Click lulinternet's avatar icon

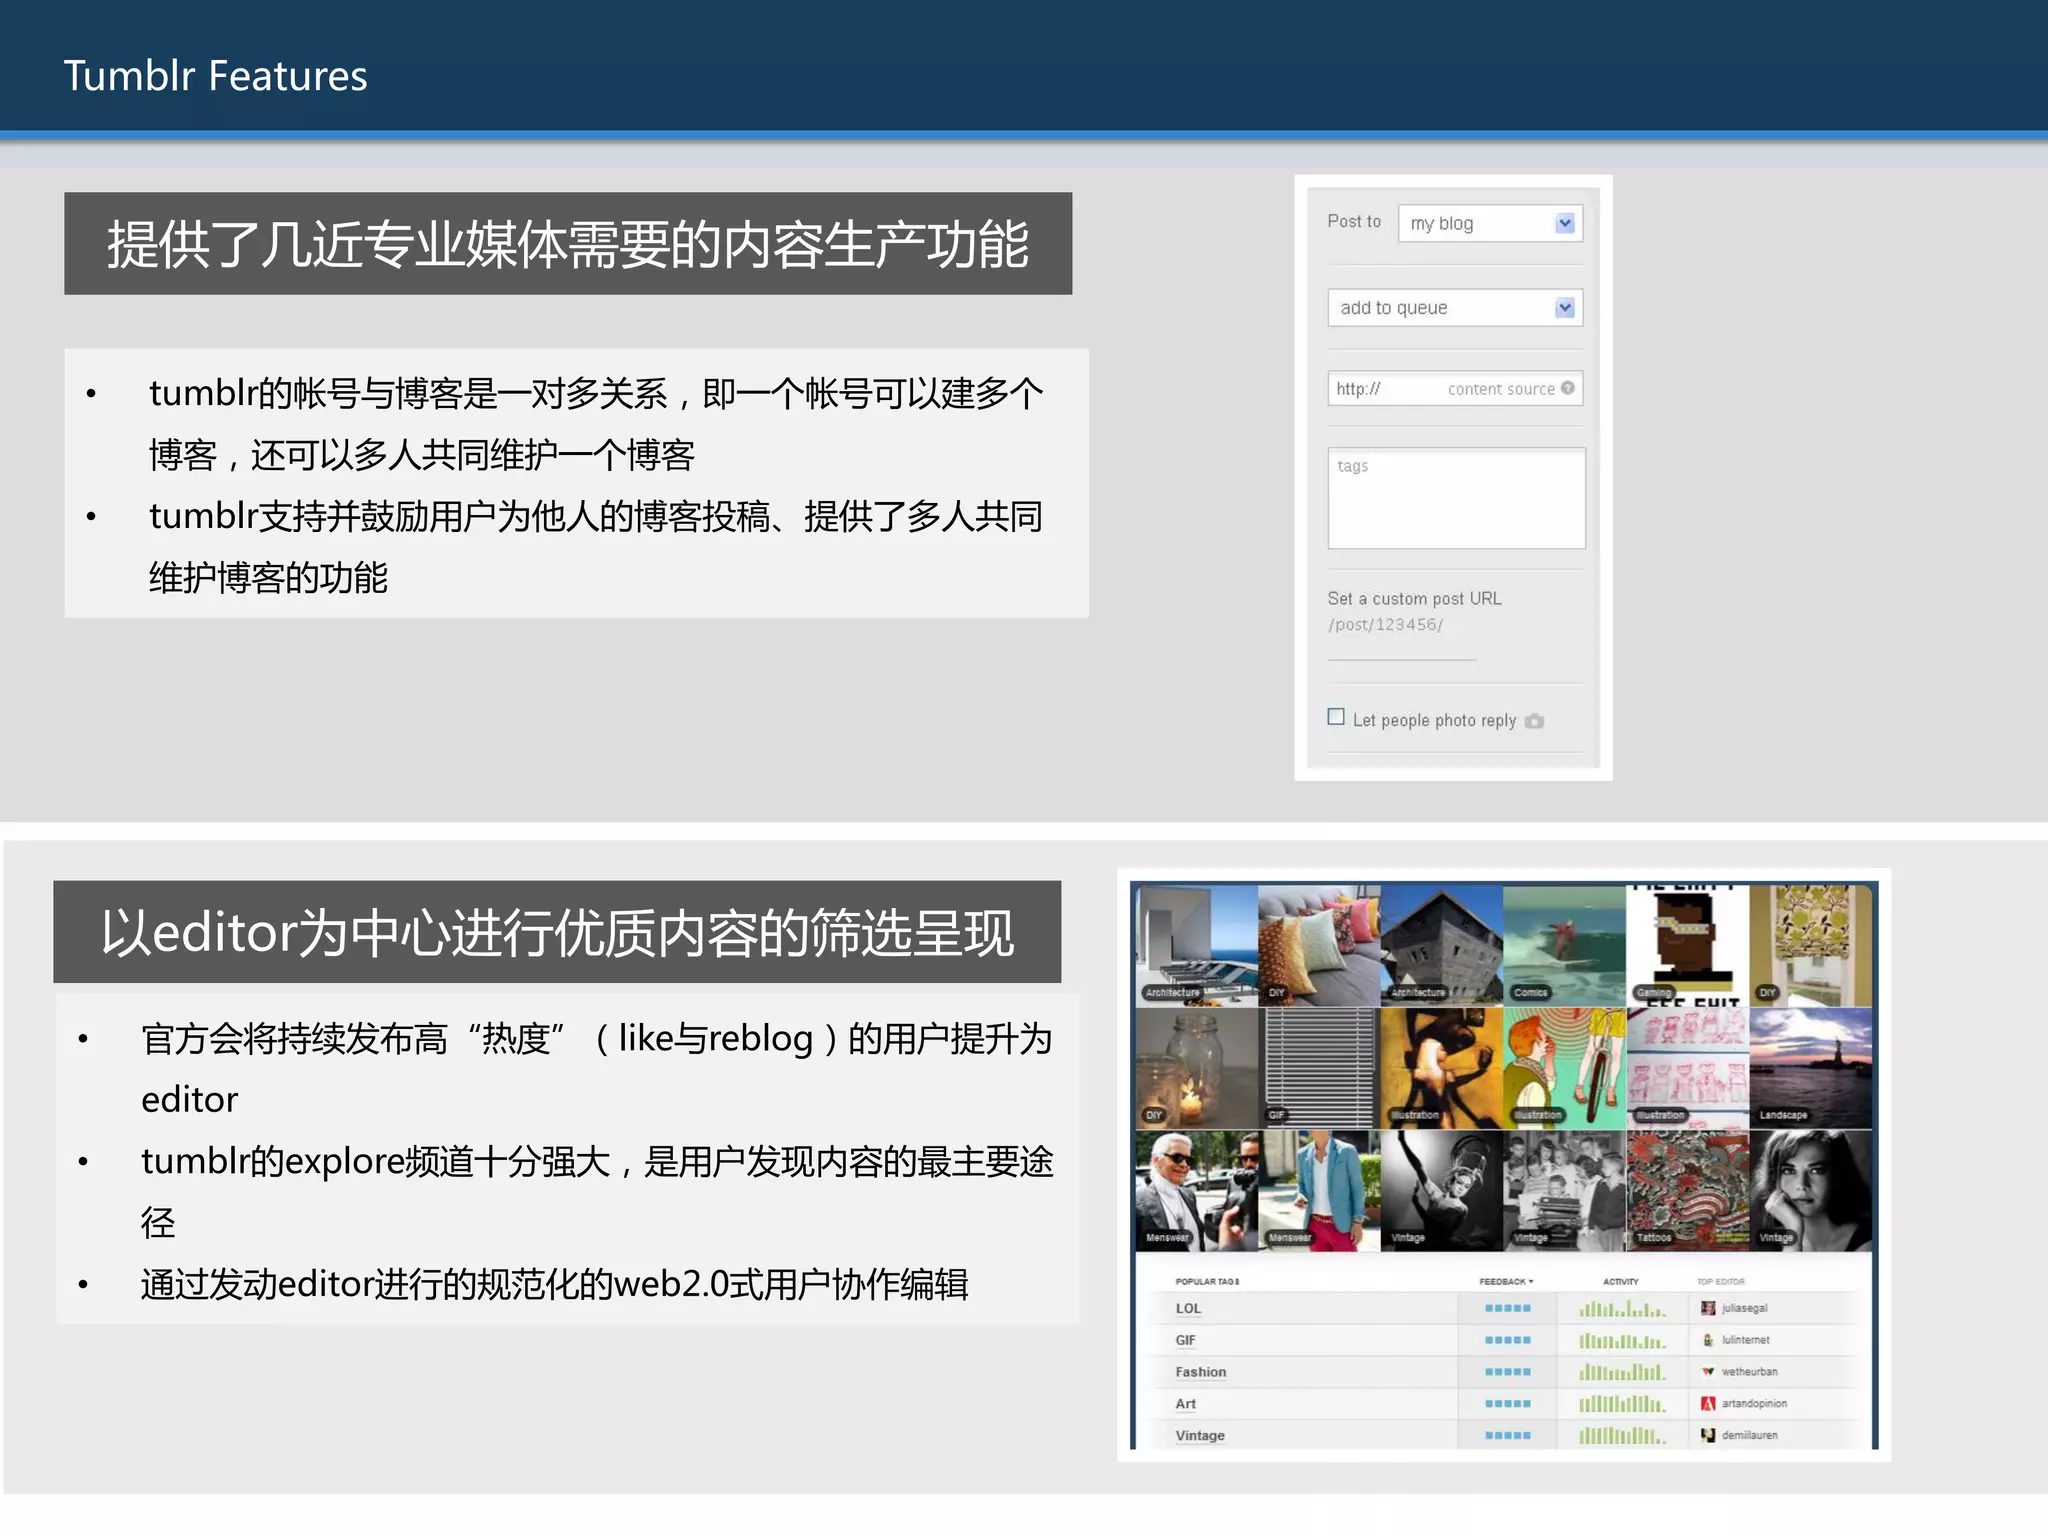pyautogui.click(x=1708, y=1340)
